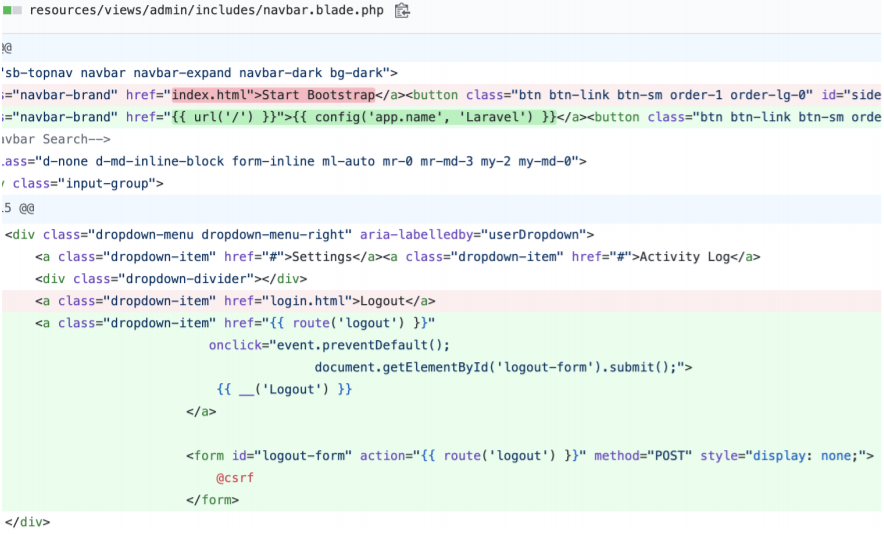Click removed line 'login.html">Logout'
The width and height of the screenshot is (884, 534).
(441, 301)
